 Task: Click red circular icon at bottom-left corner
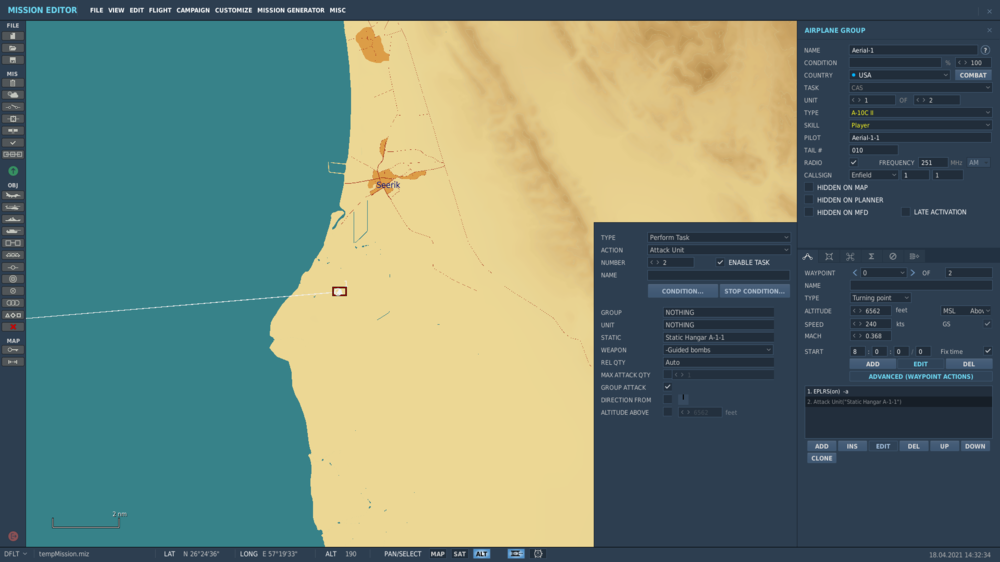coord(13,536)
